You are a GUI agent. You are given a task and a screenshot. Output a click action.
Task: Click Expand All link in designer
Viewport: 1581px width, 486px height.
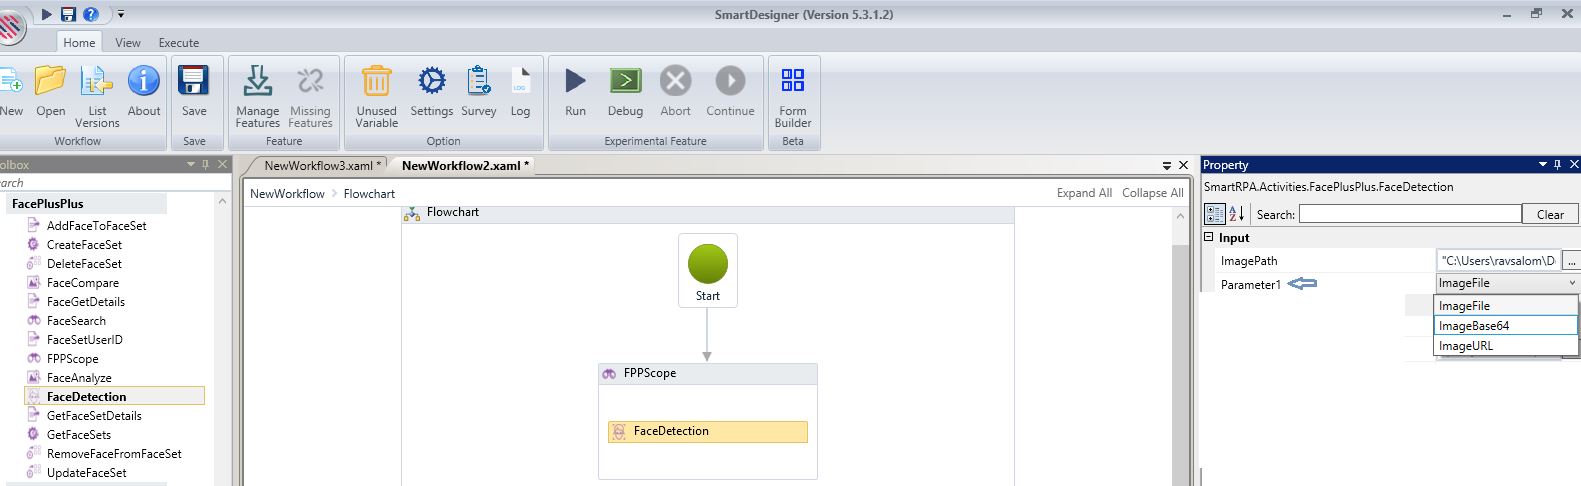[1084, 193]
